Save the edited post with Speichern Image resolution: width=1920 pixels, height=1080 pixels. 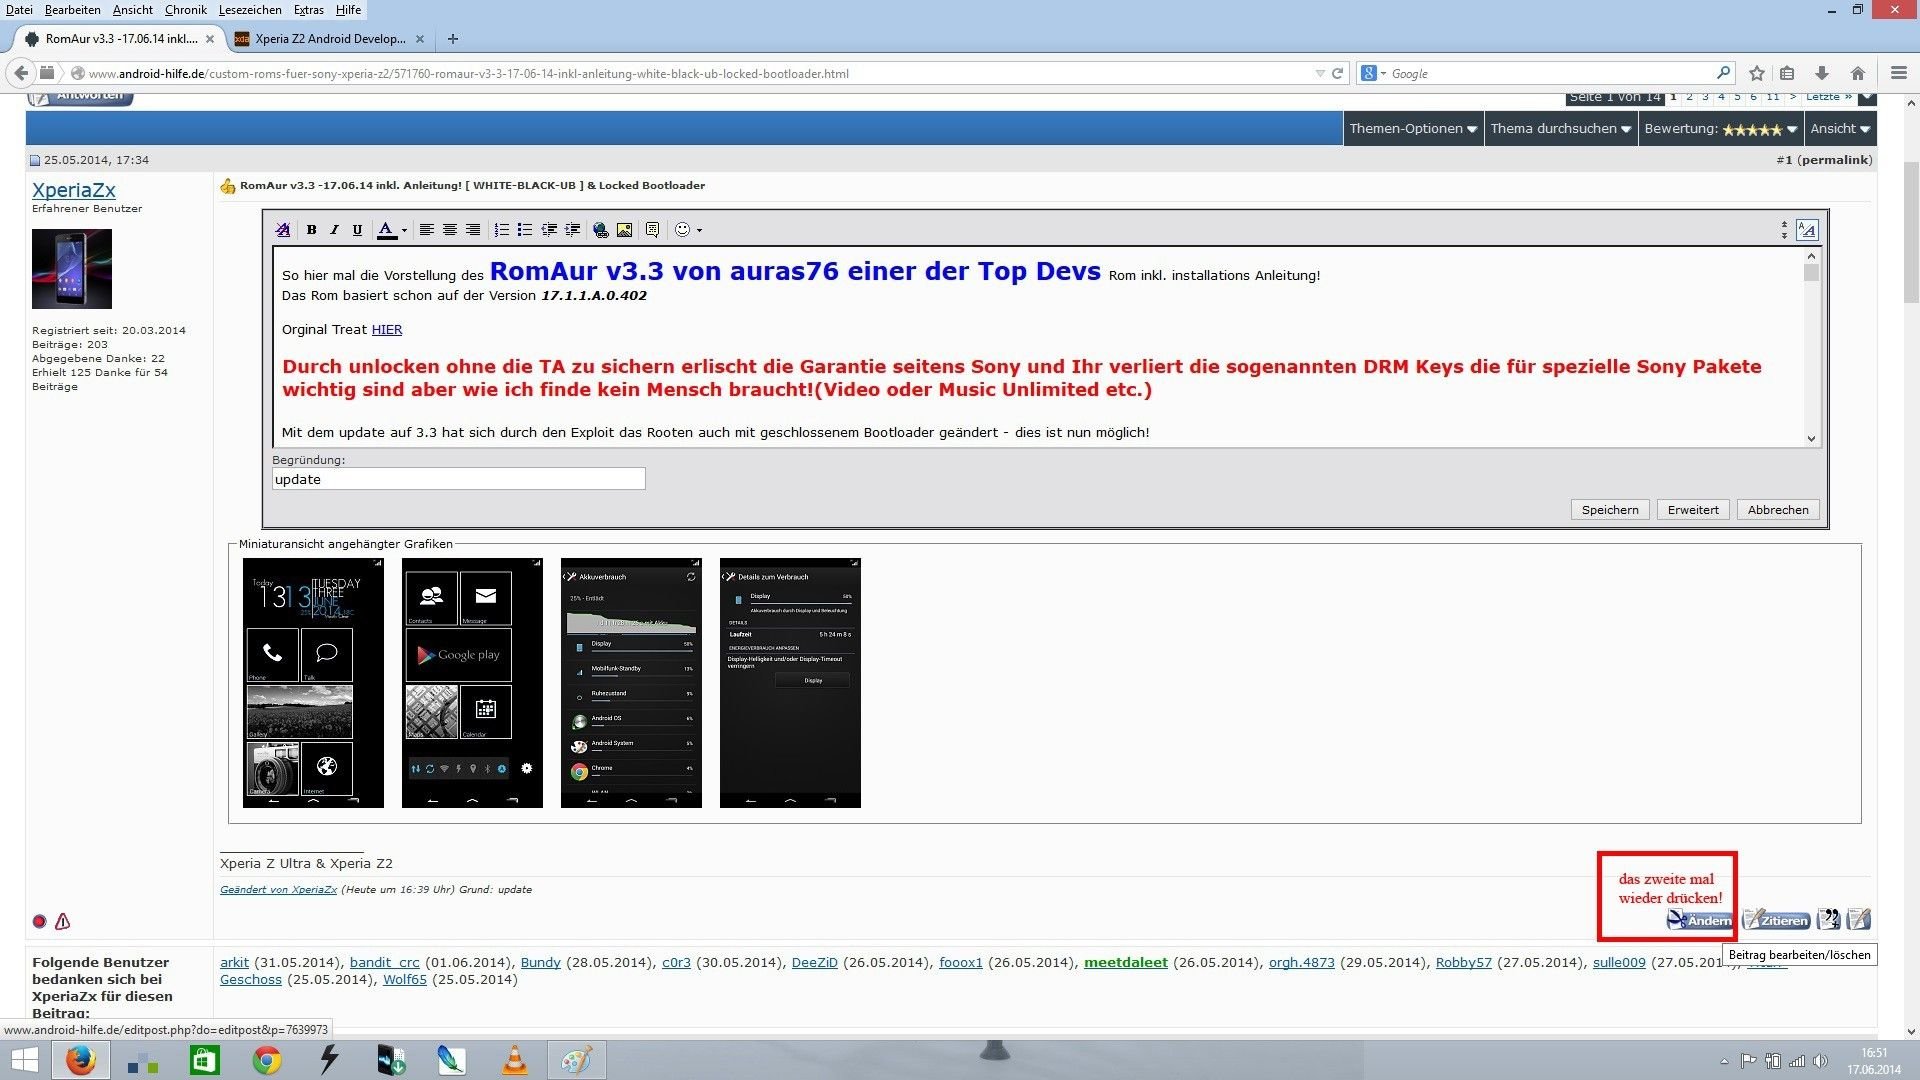1610,510
